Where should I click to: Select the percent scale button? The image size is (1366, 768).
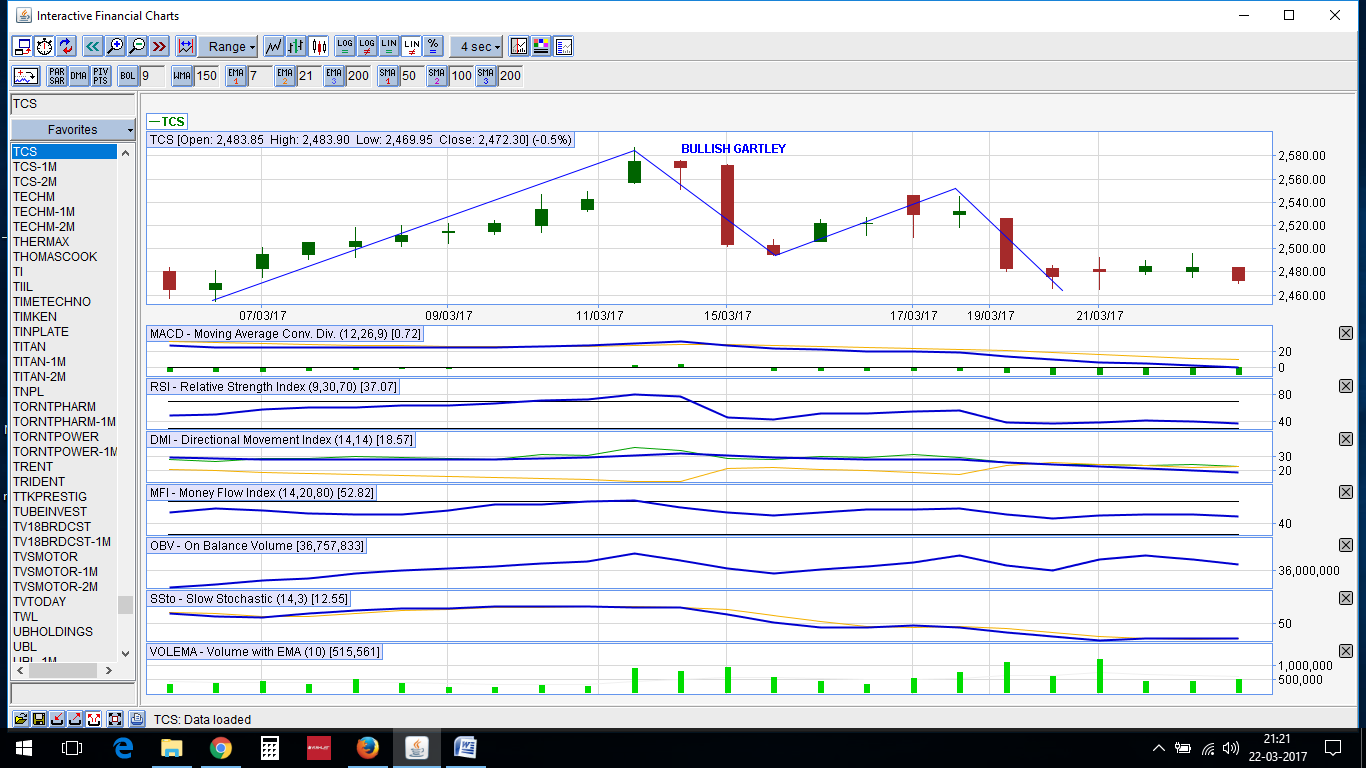tap(433, 46)
